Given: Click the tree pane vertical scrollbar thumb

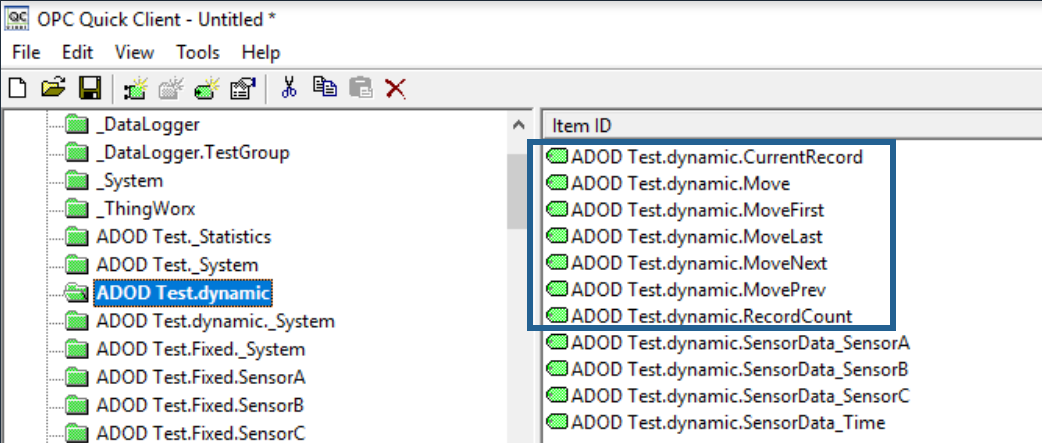Looking at the screenshot, I should [517, 191].
